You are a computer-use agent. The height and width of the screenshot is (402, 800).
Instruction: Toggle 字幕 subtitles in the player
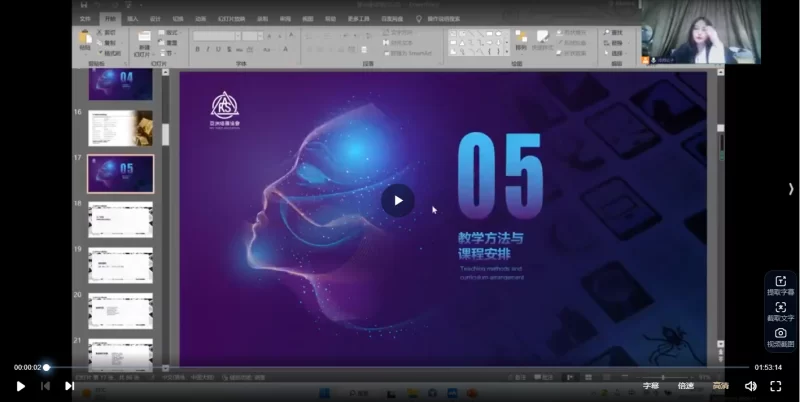(x=651, y=386)
